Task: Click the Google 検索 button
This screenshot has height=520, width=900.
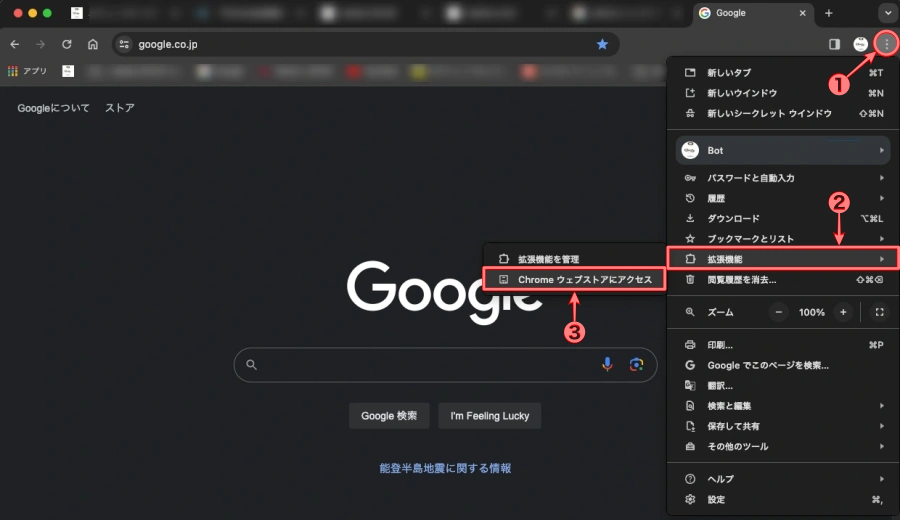Action: (389, 416)
